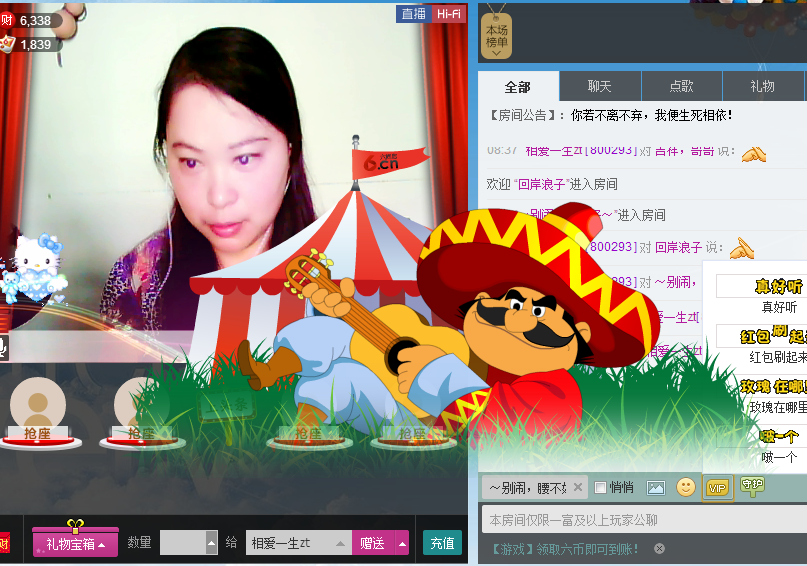This screenshot has height=566, width=807.
Task: Dismiss the 游戏 notice with x icon
Action: click(x=659, y=549)
